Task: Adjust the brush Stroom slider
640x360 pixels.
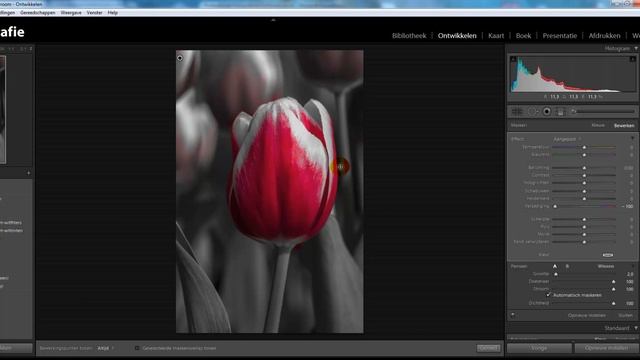Action: 613,289
